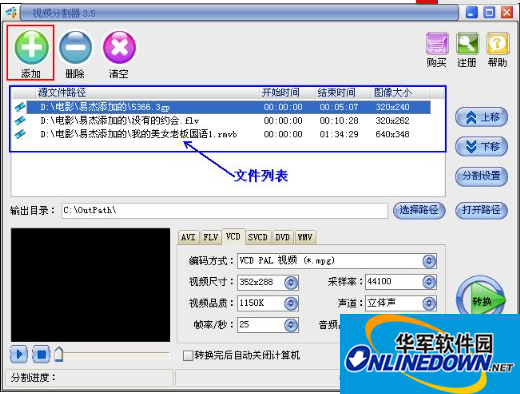Click image size 640x348 cell
The image size is (520, 394).
(392, 134)
